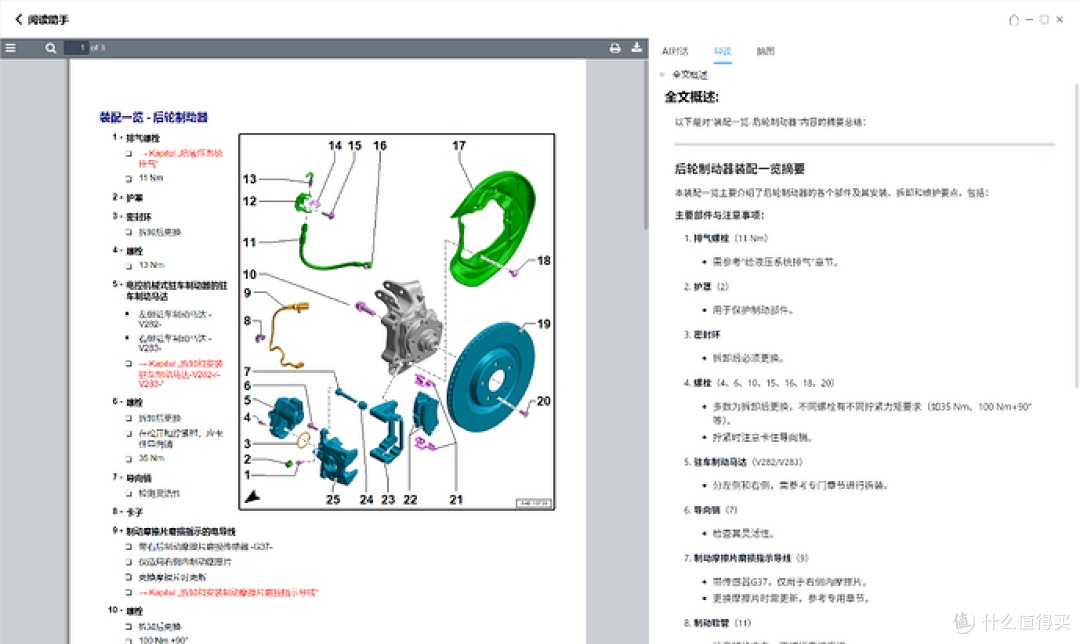Switch to the AI对话 tab

coord(675,51)
